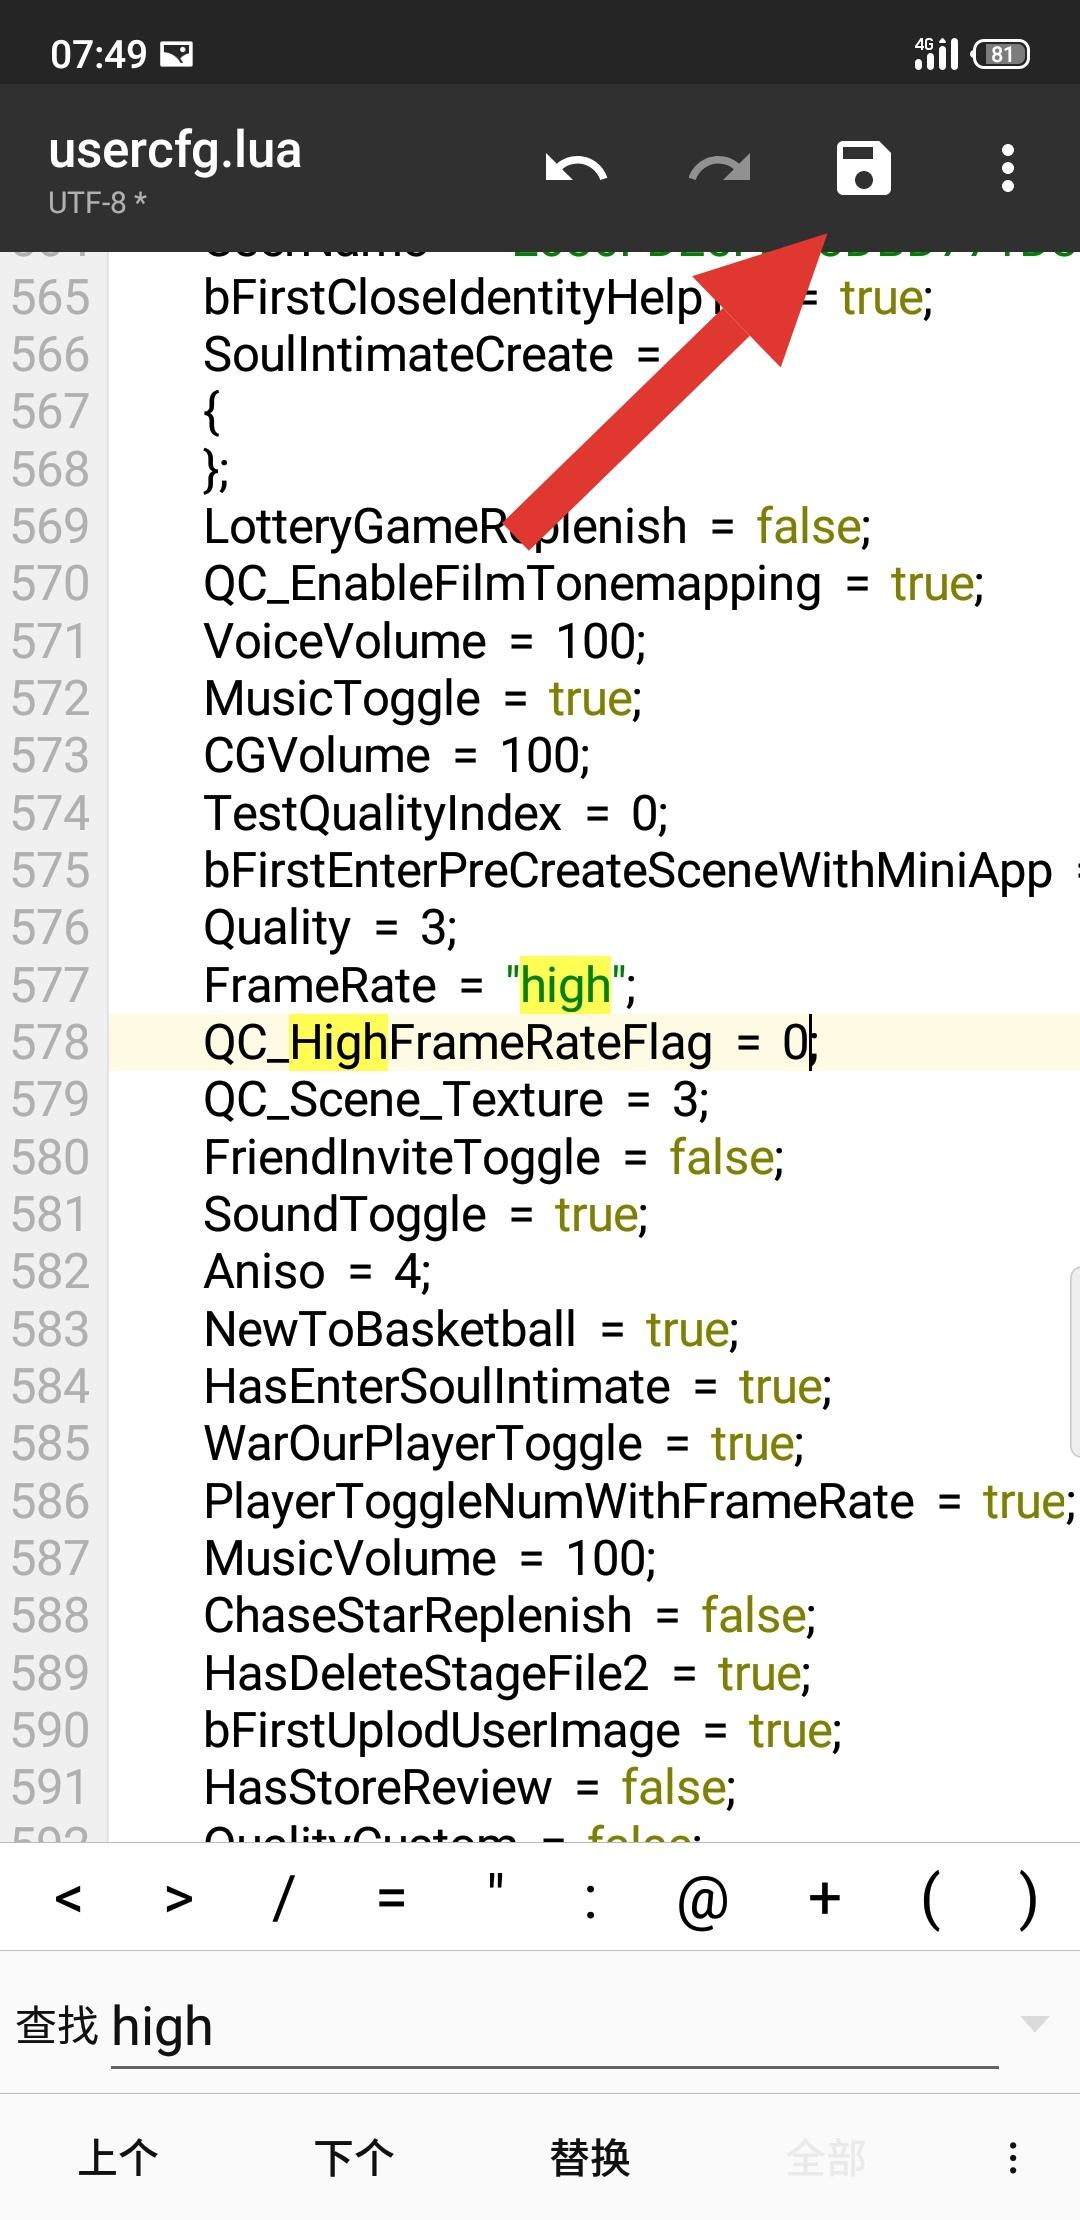Tap line number 582 in gutter
1080x2220 pixels.
pos(51,1272)
